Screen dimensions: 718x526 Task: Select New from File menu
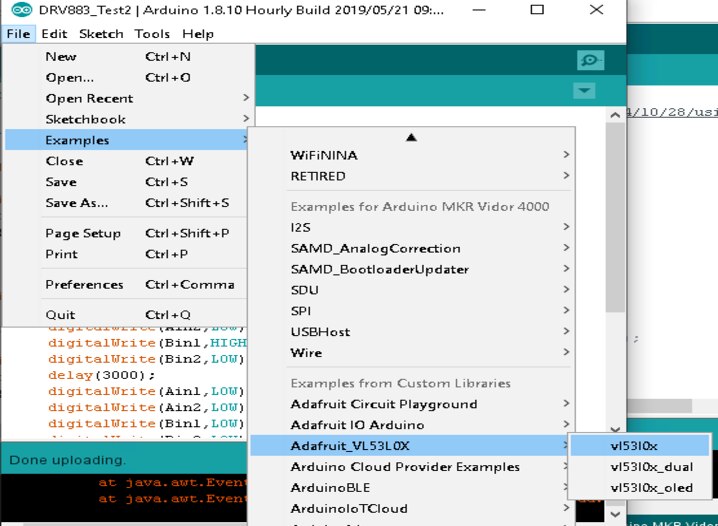point(61,57)
